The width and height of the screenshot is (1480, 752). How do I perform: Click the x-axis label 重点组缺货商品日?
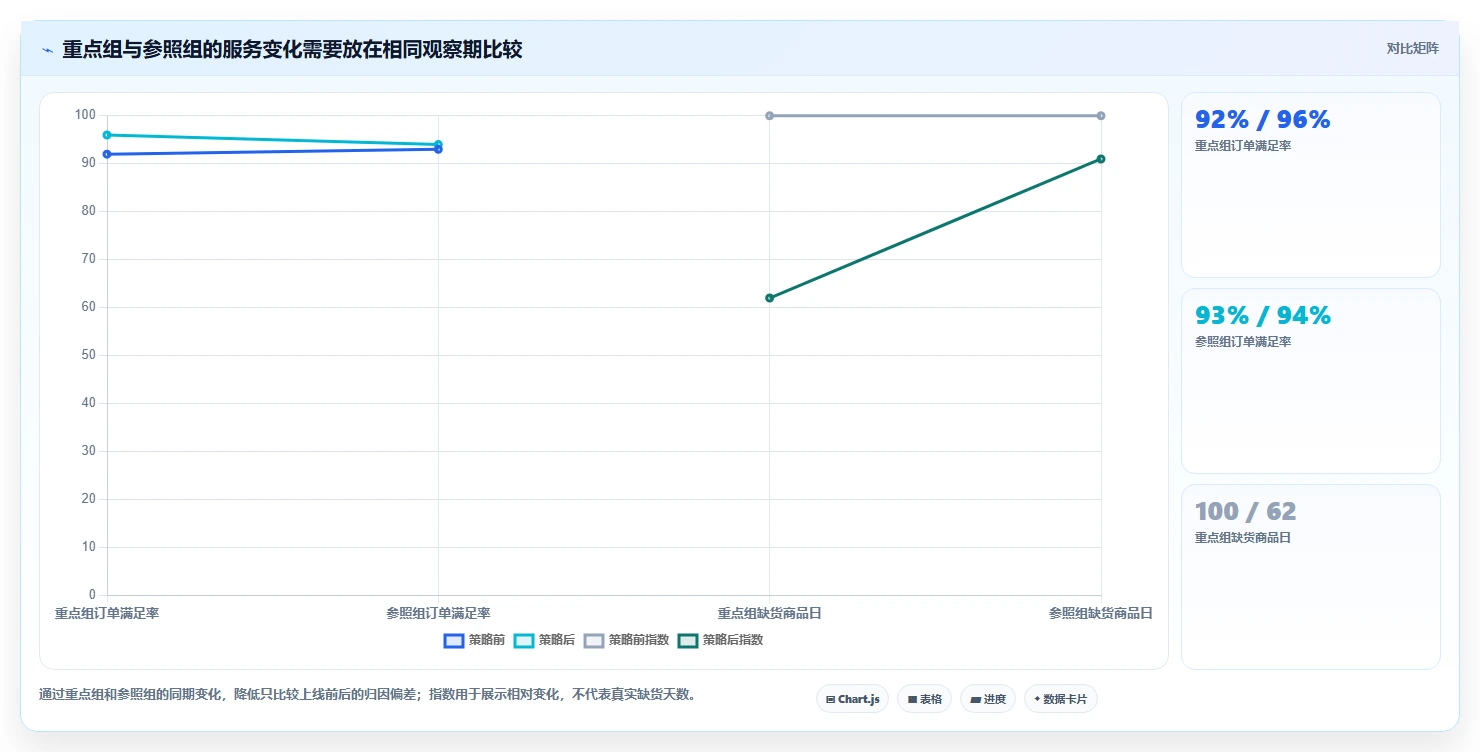click(769, 613)
